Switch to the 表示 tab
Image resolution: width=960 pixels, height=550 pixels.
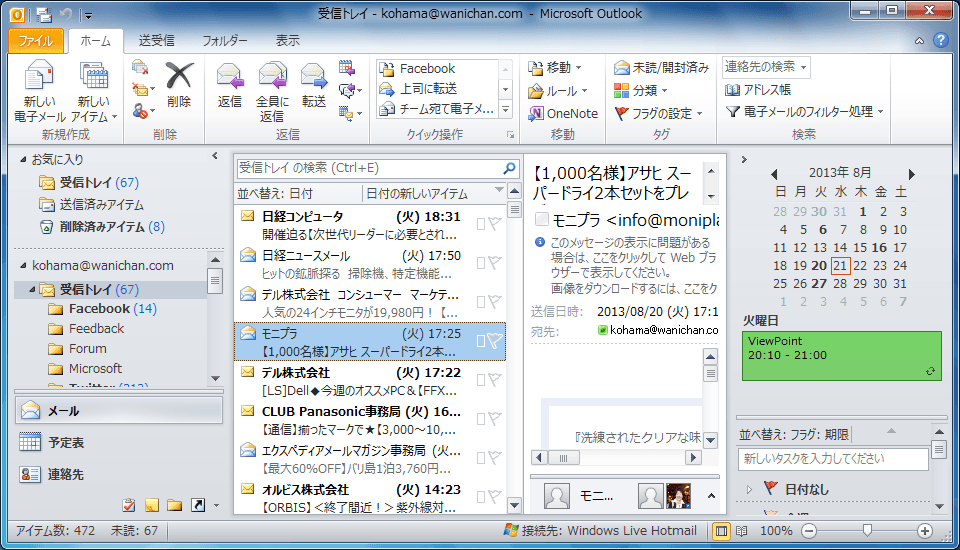(x=287, y=41)
